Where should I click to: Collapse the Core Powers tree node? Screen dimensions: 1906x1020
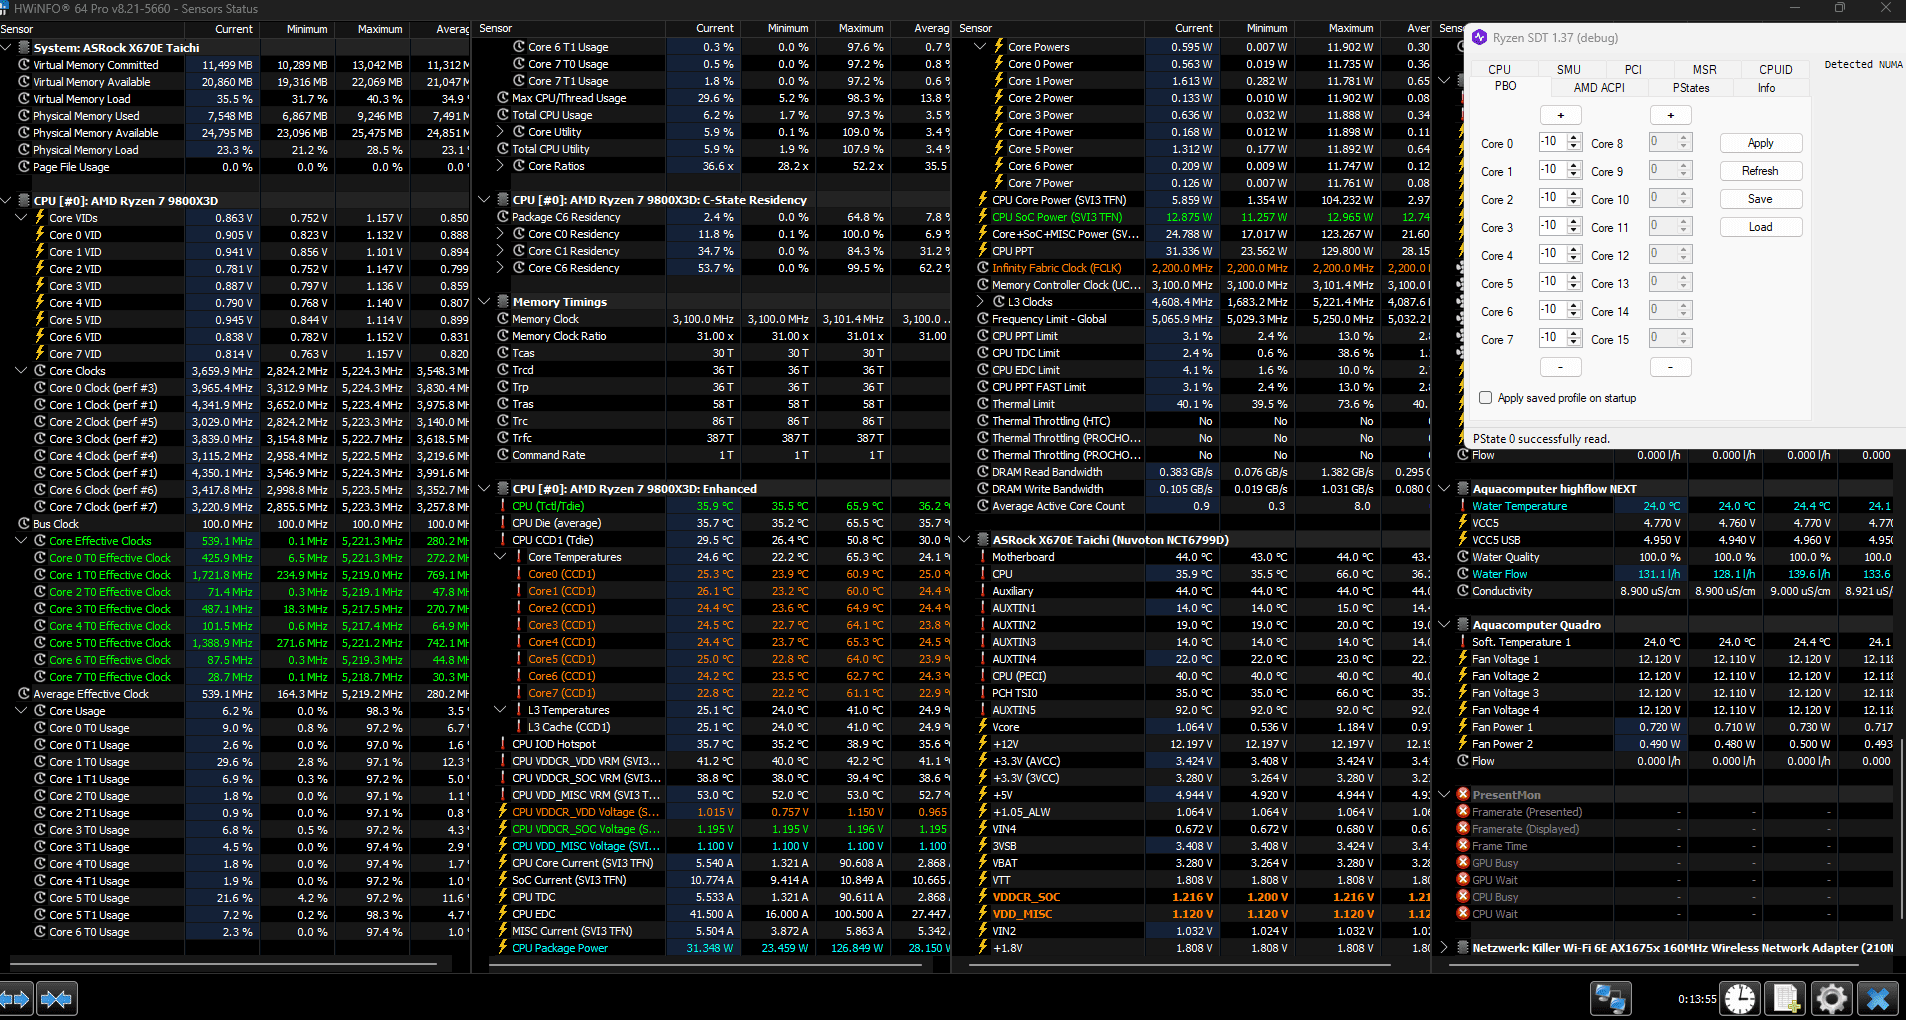(981, 47)
